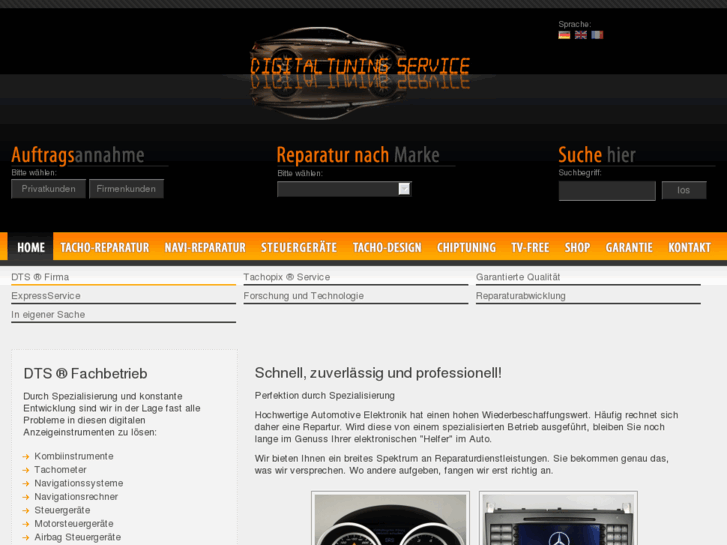Select the Motorsteuergeräte list entry
Screen dimensions: 727x545
pyautogui.click(x=74, y=524)
